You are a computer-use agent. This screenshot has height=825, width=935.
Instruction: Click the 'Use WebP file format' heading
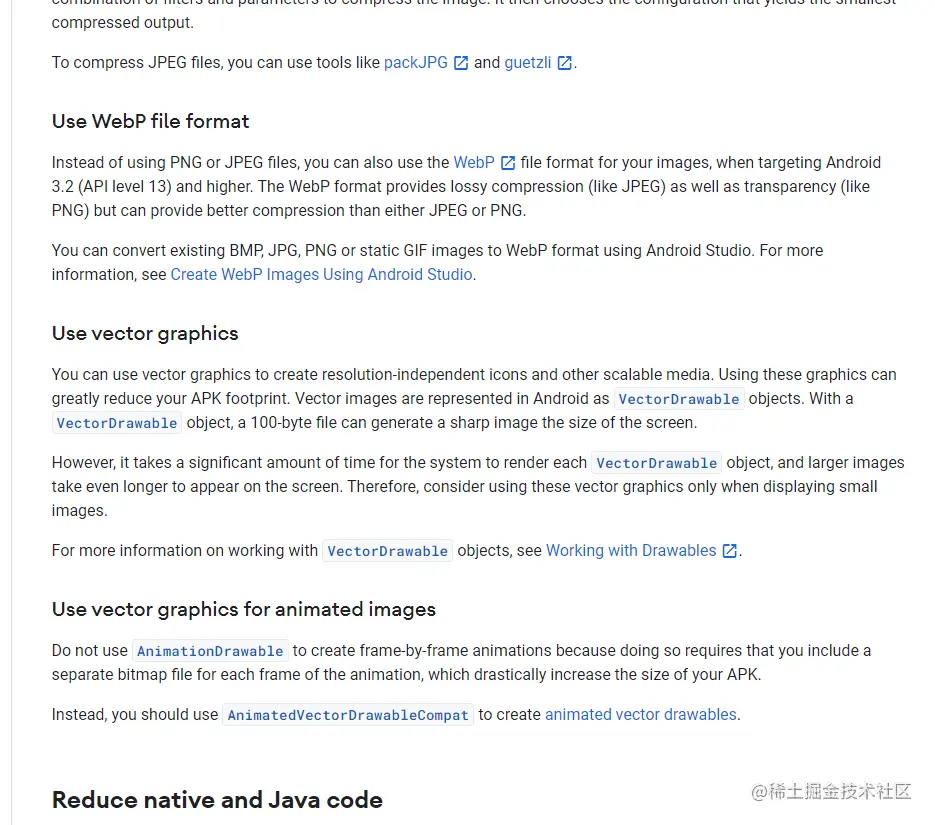151,121
